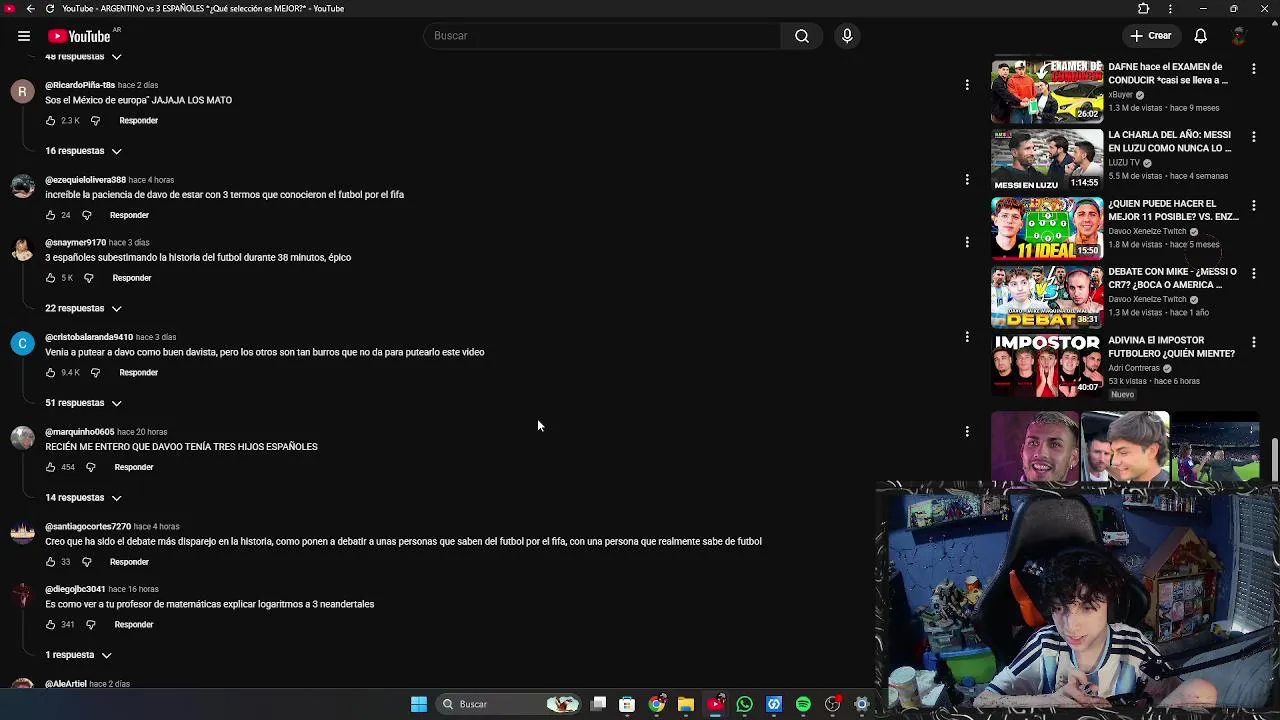Open Spotify from the taskbar
This screenshot has width=1280, height=720.
(803, 704)
